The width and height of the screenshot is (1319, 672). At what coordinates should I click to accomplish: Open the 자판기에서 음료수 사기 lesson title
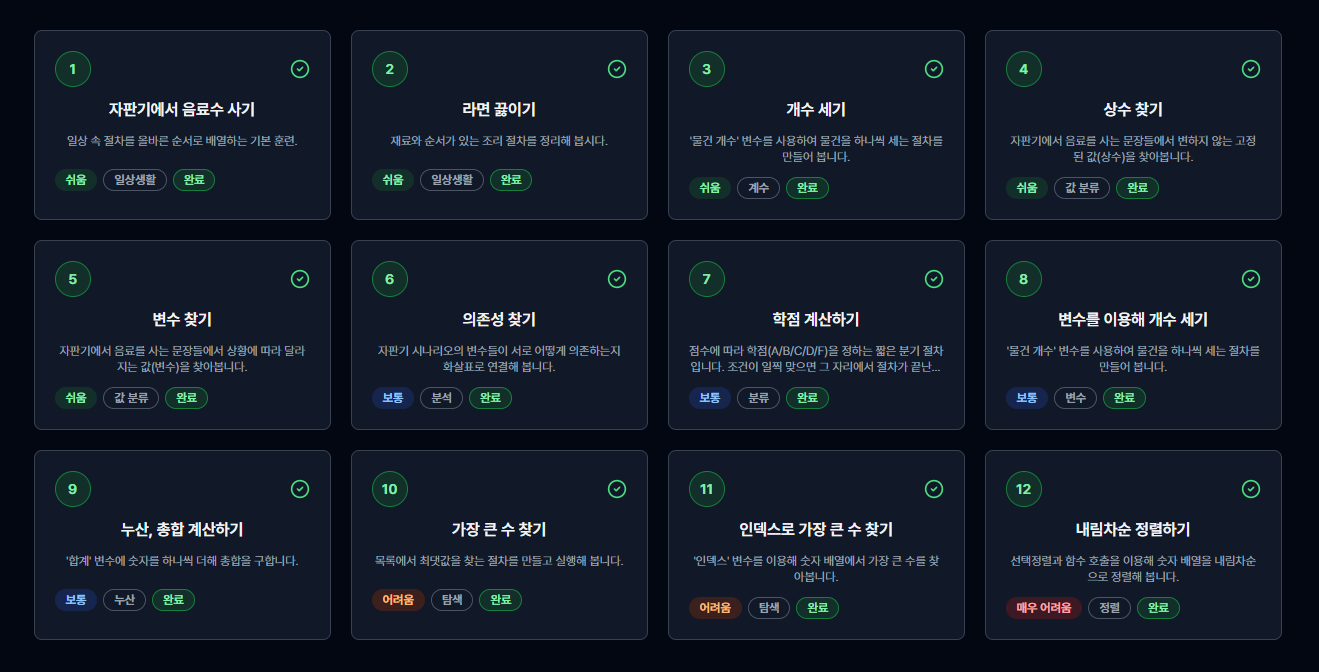coord(182,109)
